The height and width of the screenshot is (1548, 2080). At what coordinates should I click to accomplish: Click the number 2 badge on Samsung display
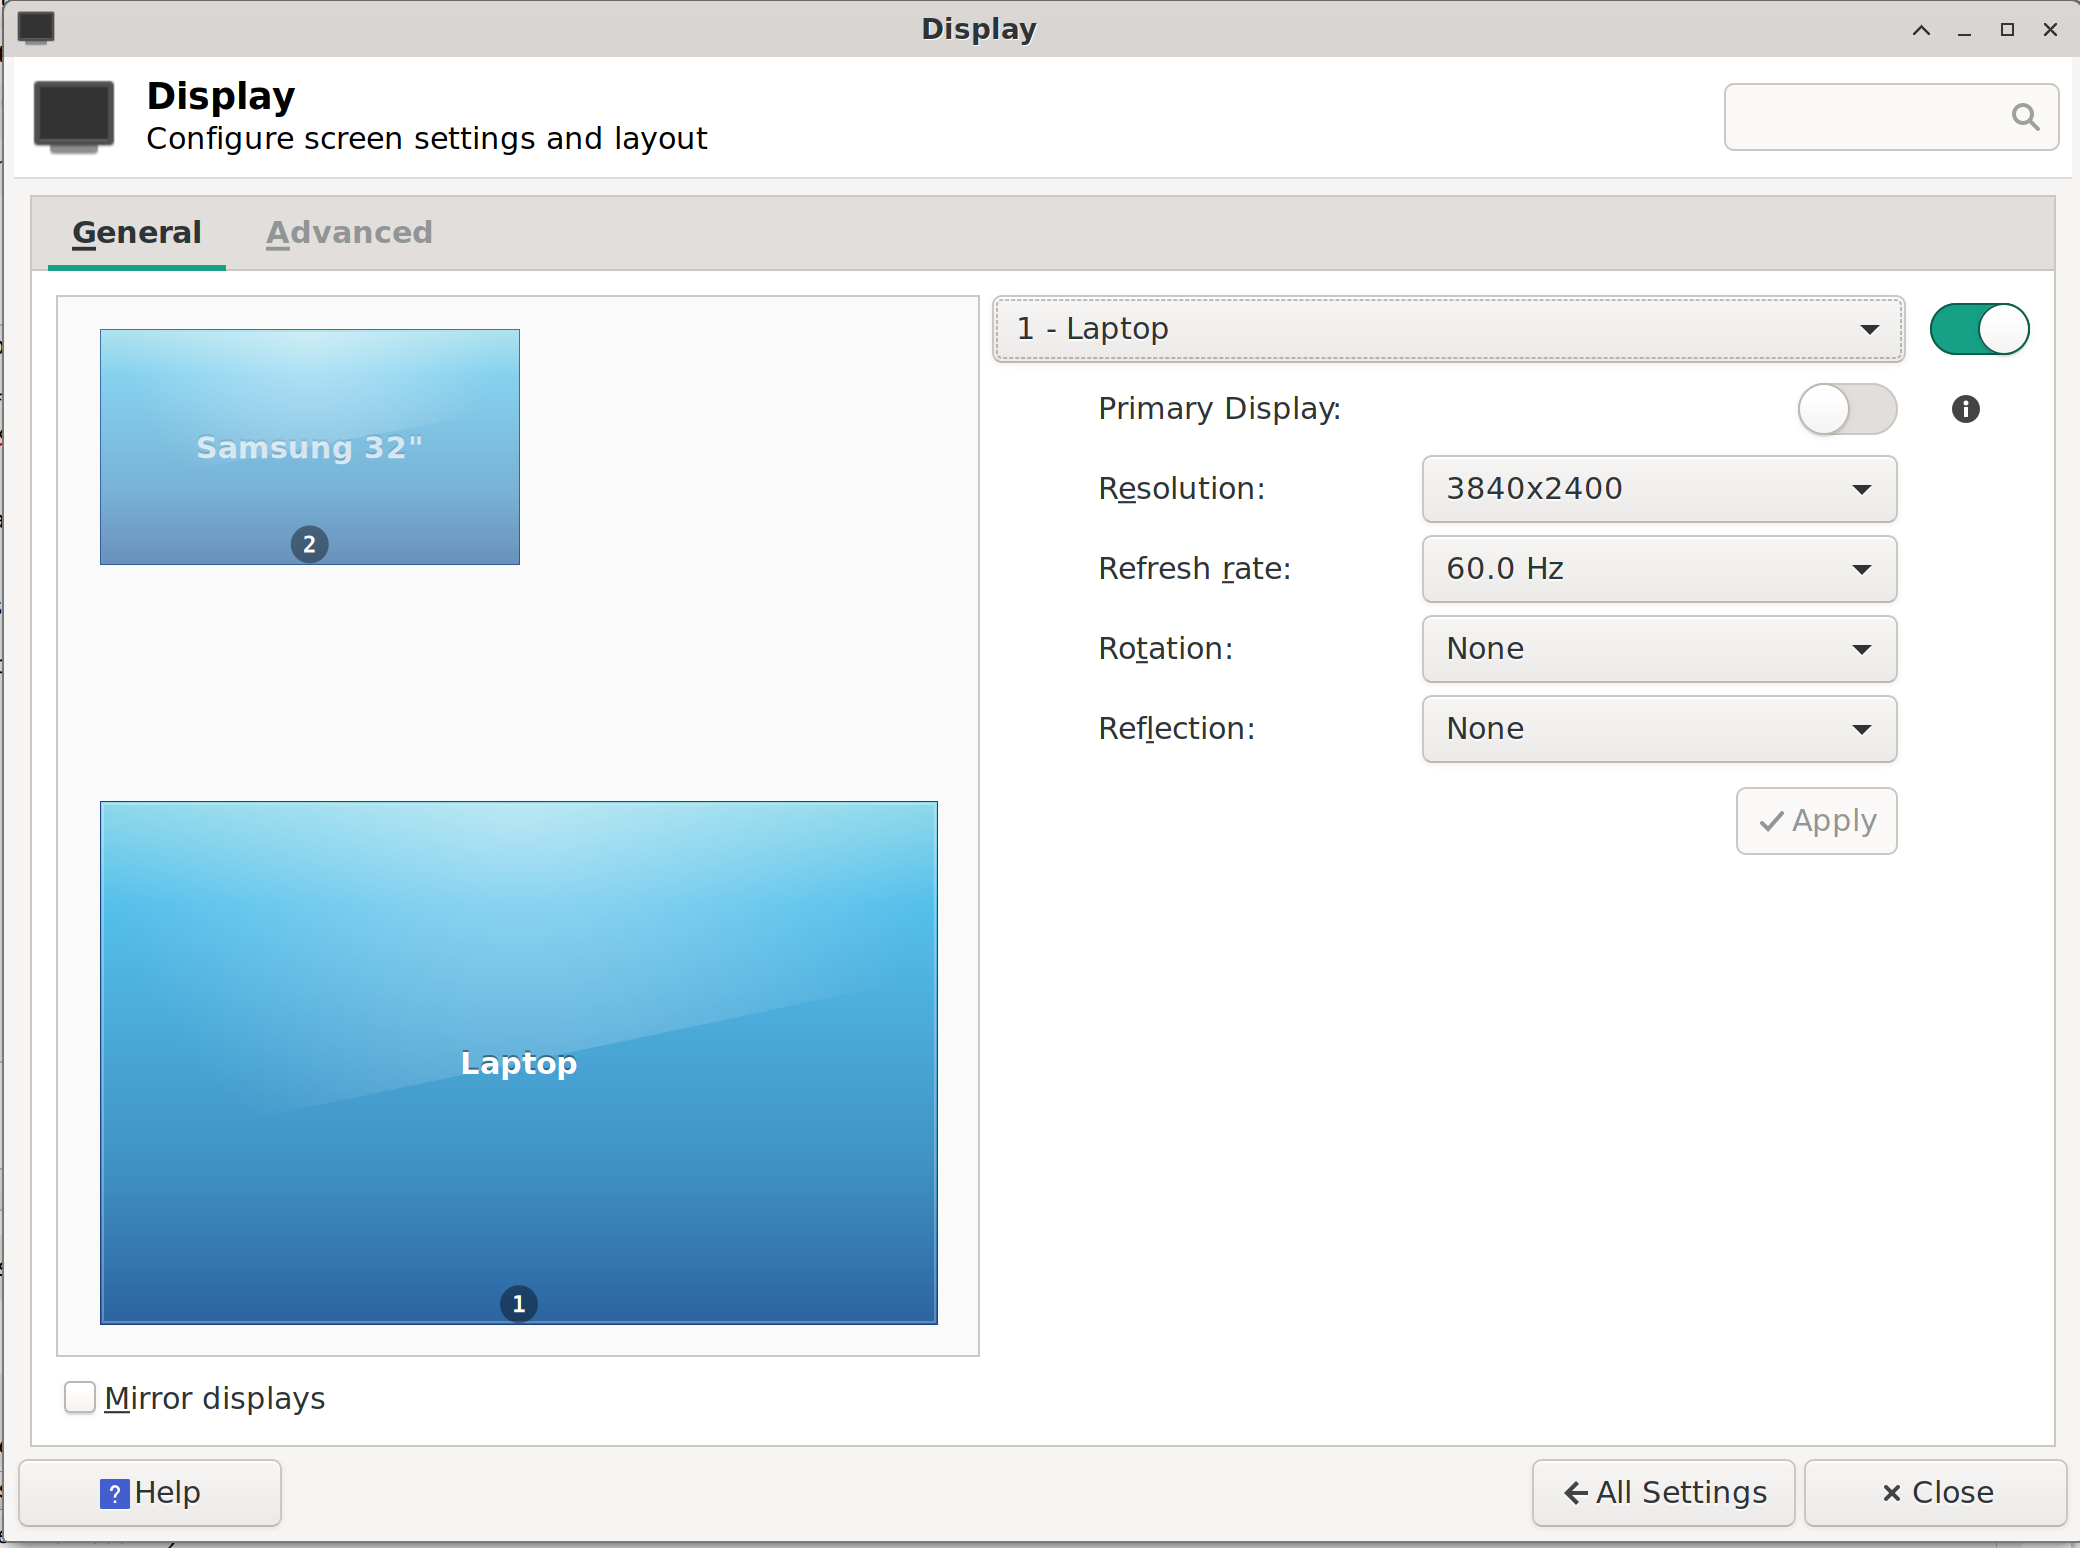pyautogui.click(x=309, y=544)
